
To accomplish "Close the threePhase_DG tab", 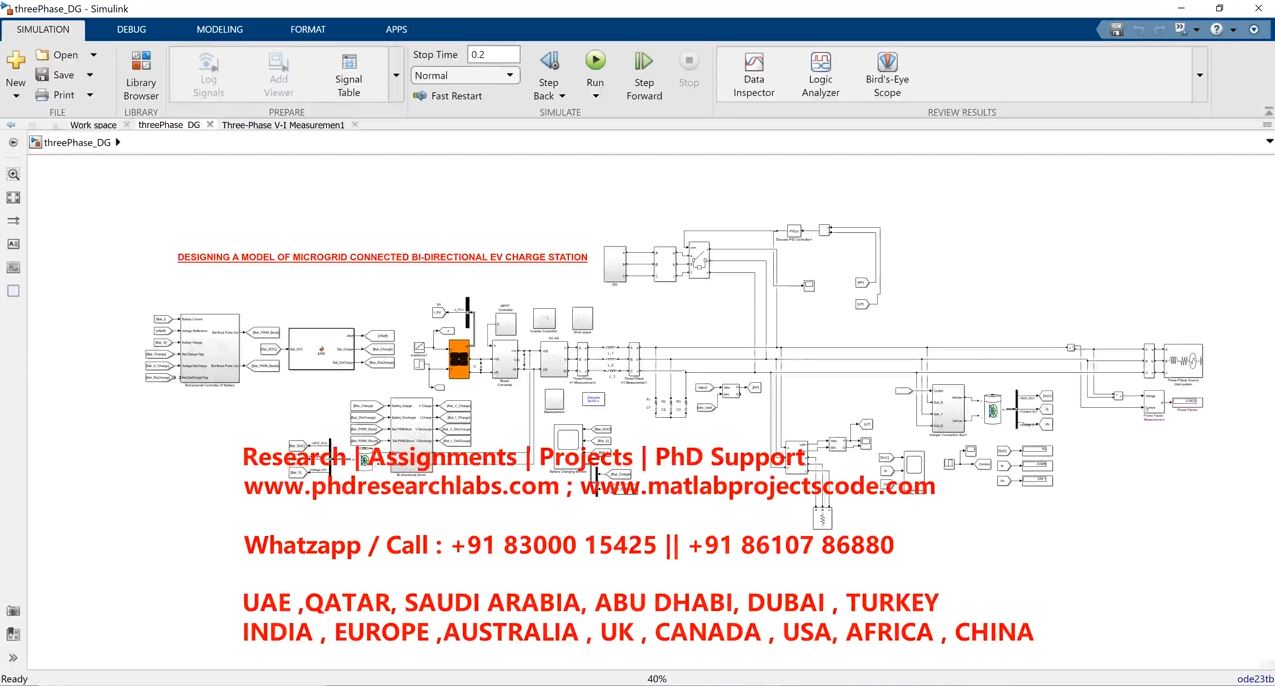I will 208,125.
